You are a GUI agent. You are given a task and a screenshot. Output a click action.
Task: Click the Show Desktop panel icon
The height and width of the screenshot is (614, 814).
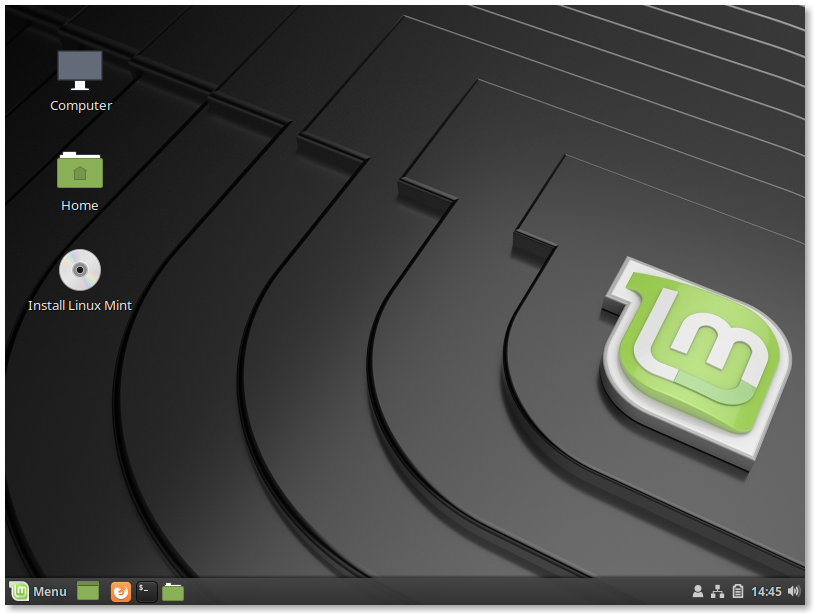coord(88,591)
